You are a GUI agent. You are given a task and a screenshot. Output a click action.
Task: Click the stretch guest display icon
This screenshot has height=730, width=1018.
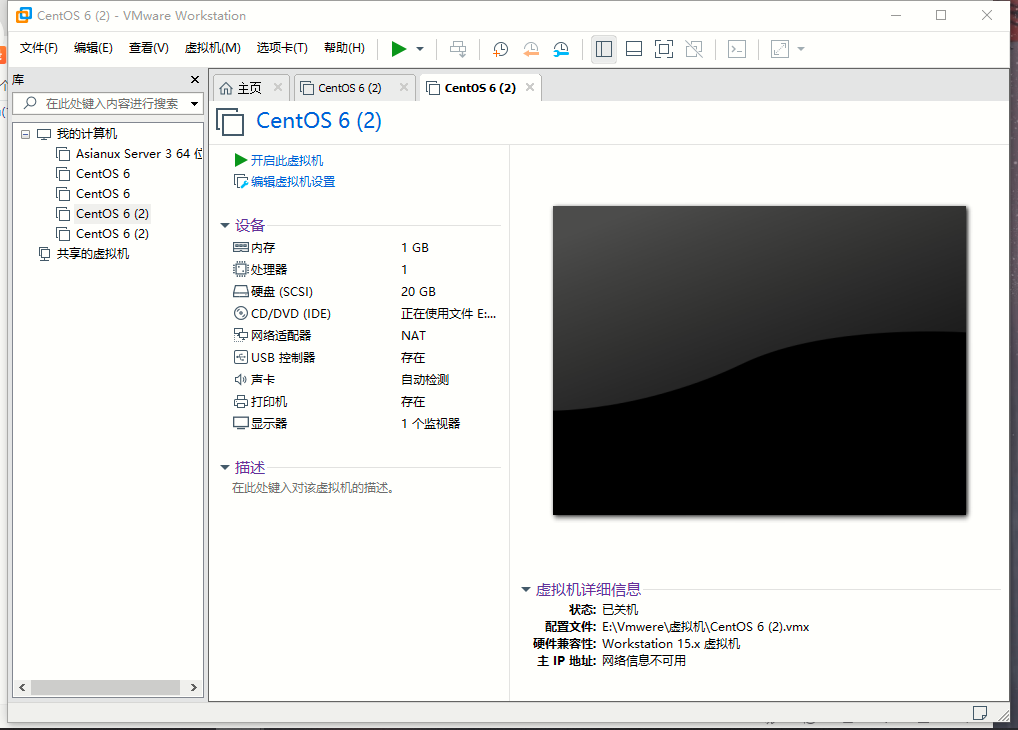click(780, 49)
